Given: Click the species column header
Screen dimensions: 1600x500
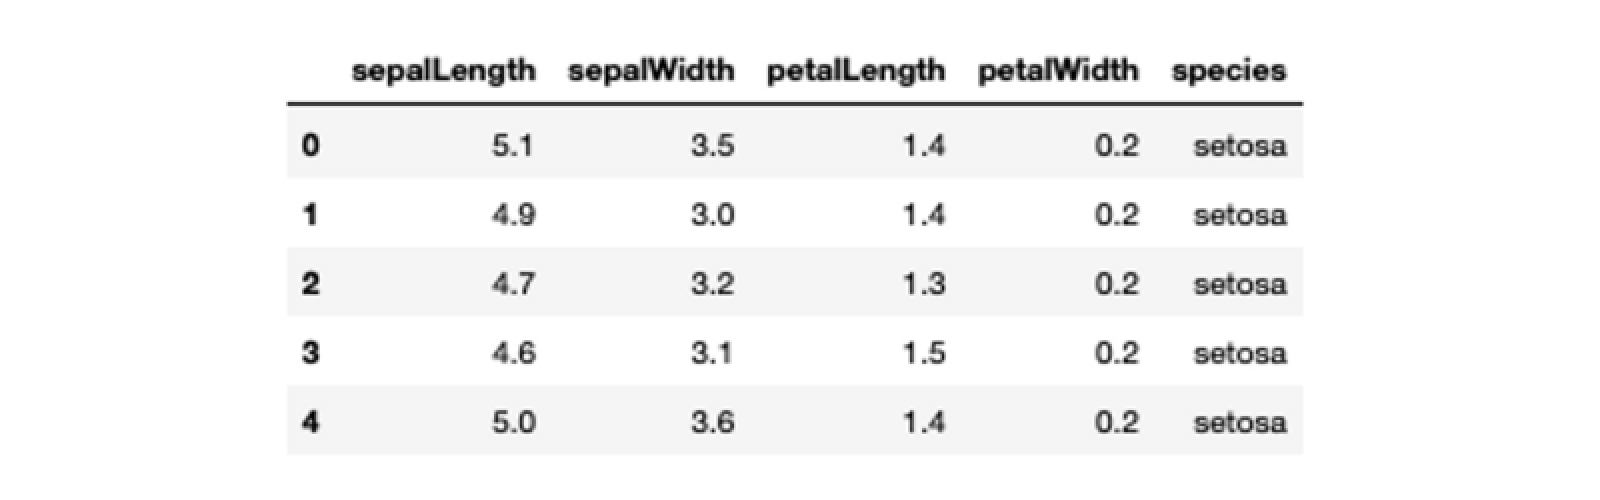Looking at the screenshot, I should click(x=1229, y=71).
